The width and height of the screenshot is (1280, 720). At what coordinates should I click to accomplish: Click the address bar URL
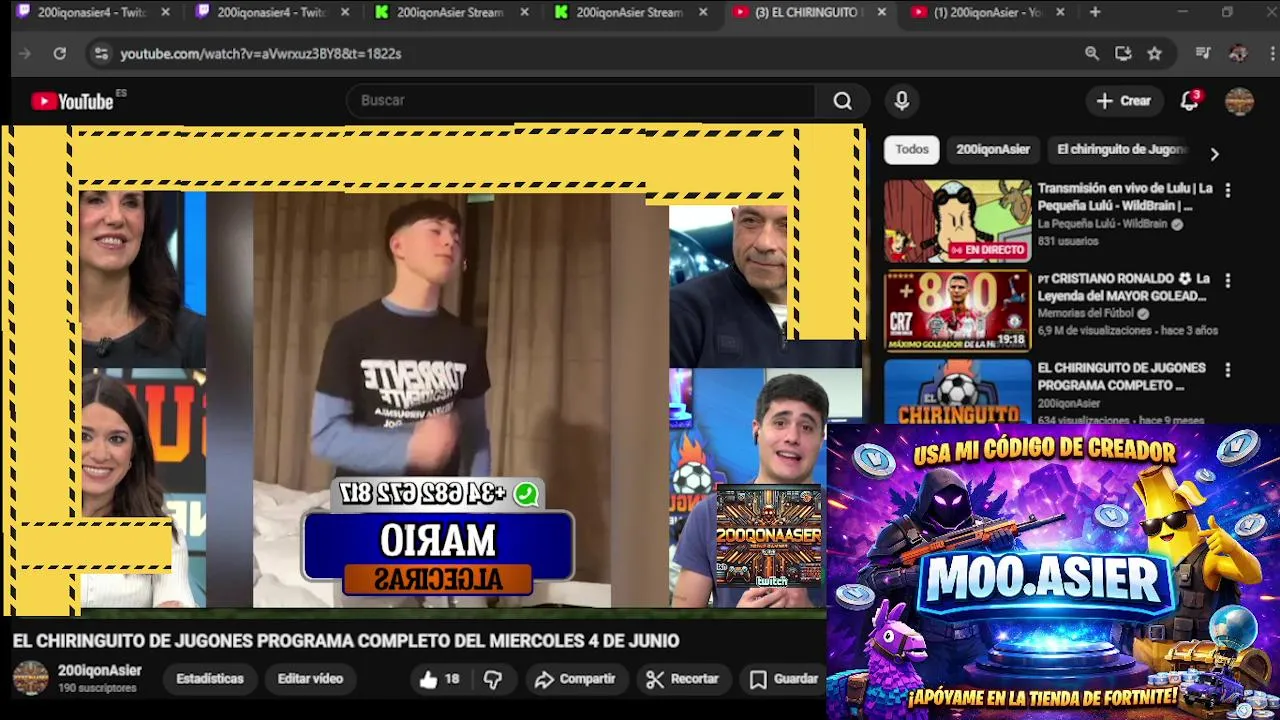[x=261, y=54]
